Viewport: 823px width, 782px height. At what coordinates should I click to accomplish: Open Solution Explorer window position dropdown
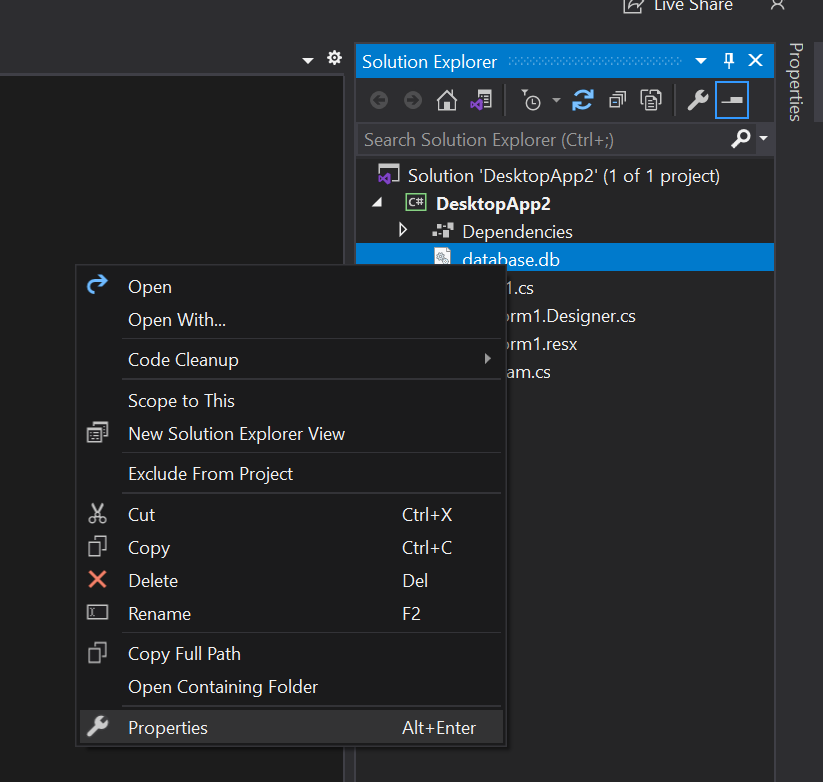[x=701, y=61]
